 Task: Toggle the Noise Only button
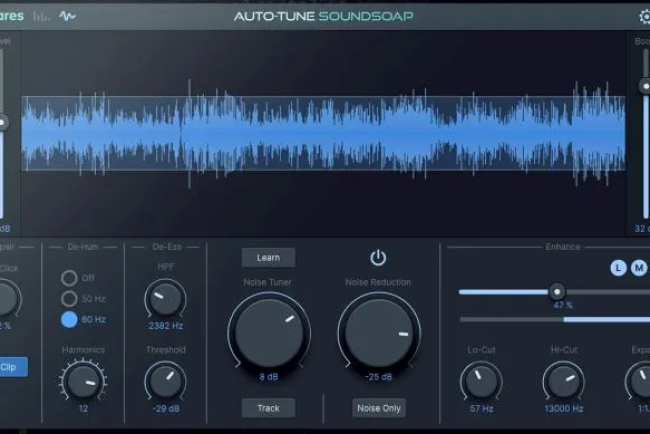click(379, 408)
